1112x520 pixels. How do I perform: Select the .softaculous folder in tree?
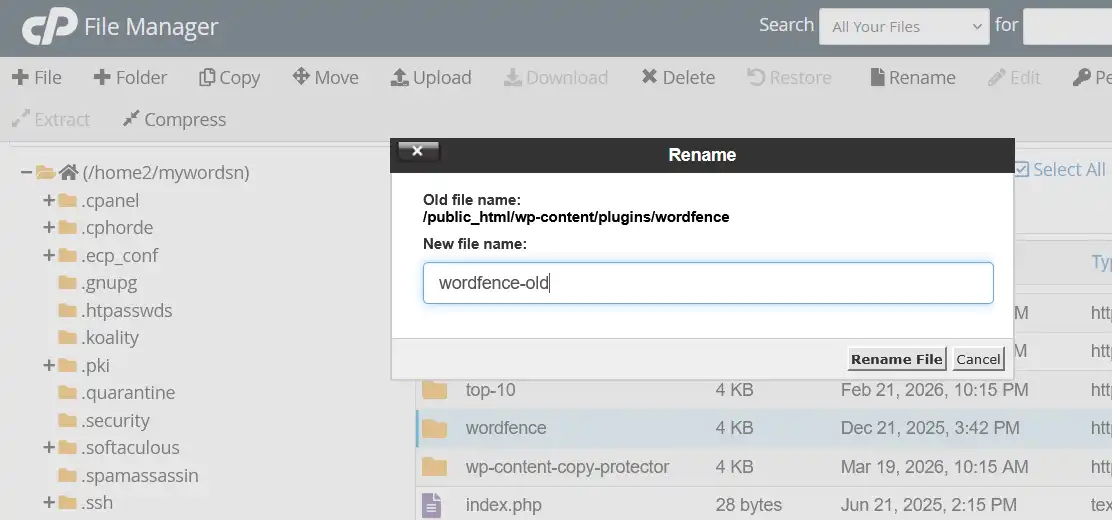tap(130, 448)
